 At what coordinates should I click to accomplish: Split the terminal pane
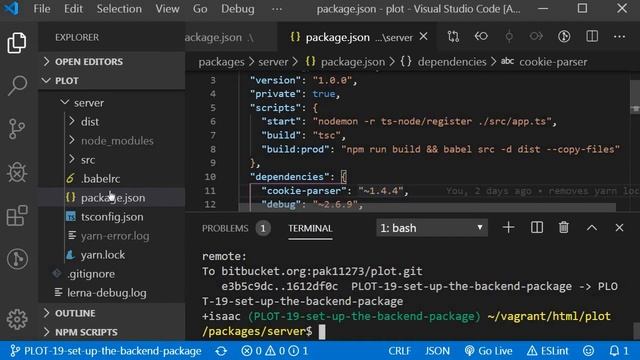click(537, 227)
